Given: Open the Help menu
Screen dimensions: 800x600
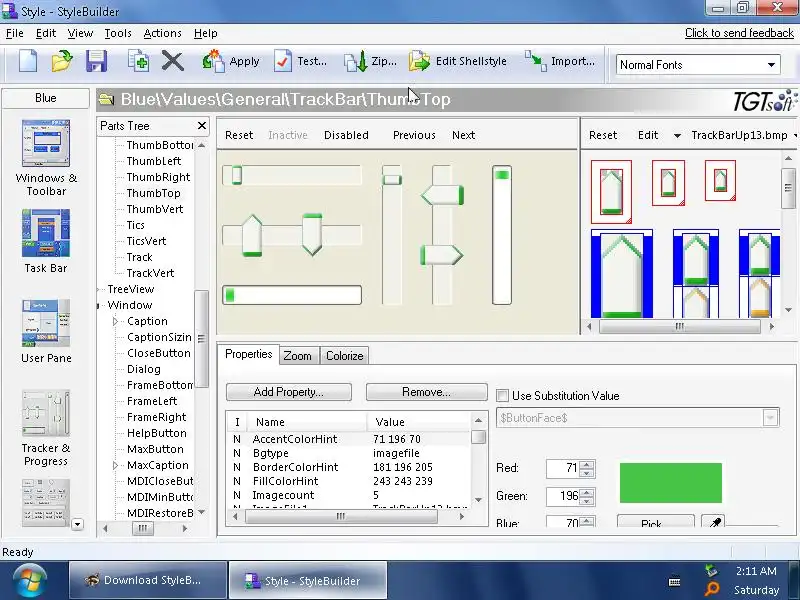Looking at the screenshot, I should (206, 33).
